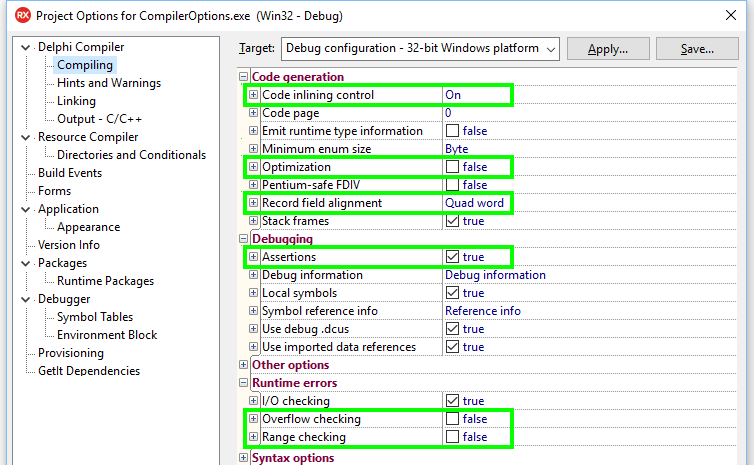Screen dimensions: 755x465
Task: Click the Code inlining control value On
Action: click(x=453, y=95)
